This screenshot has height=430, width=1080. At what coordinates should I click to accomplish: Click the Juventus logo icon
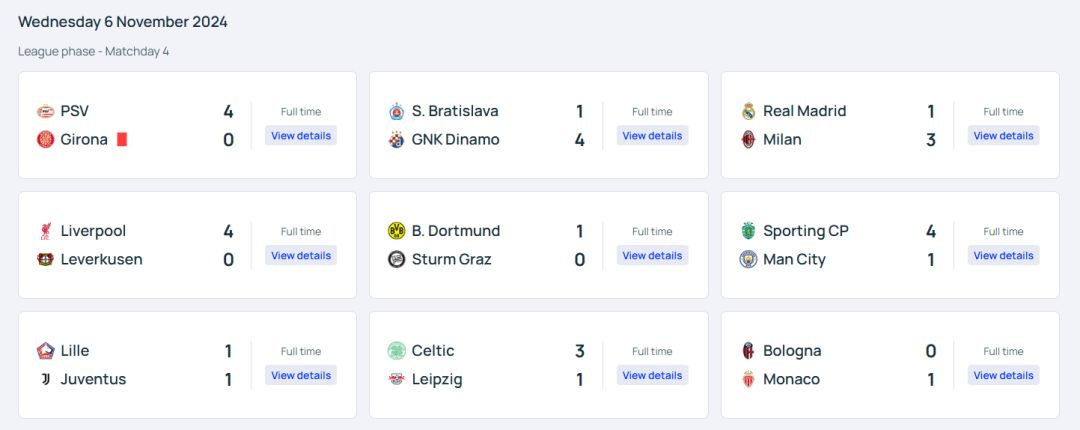click(x=45, y=379)
